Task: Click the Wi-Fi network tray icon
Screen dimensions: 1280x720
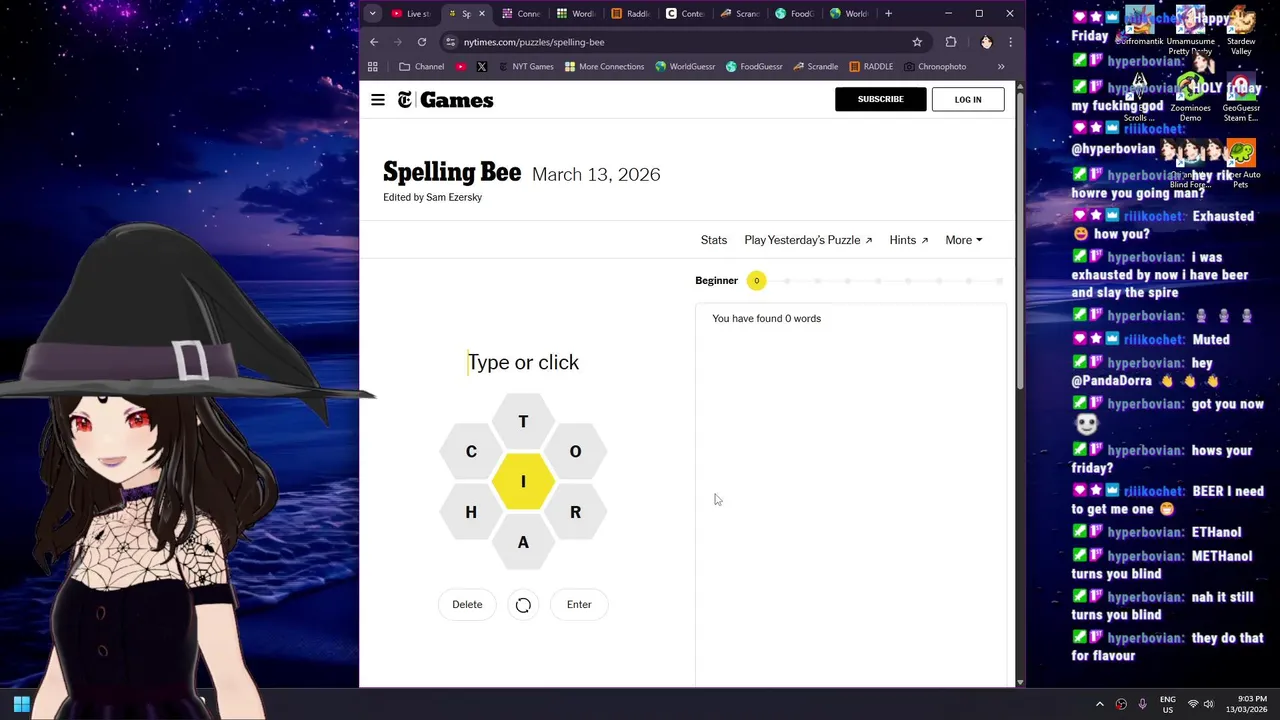Action: click(1192, 704)
